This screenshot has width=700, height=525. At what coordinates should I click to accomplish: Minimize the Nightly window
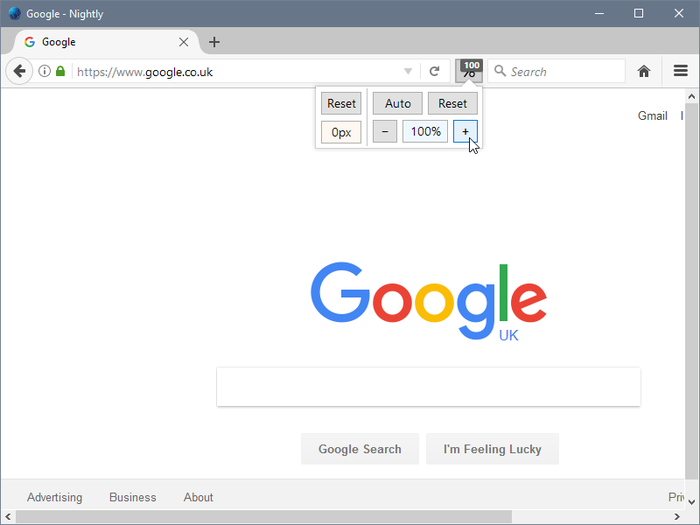click(x=599, y=13)
